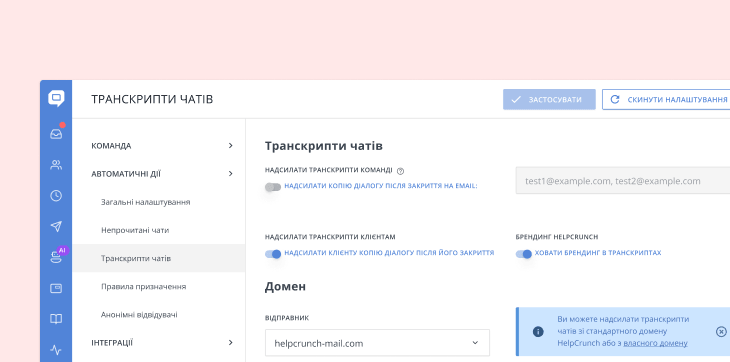Close the blue info banner

point(721,331)
